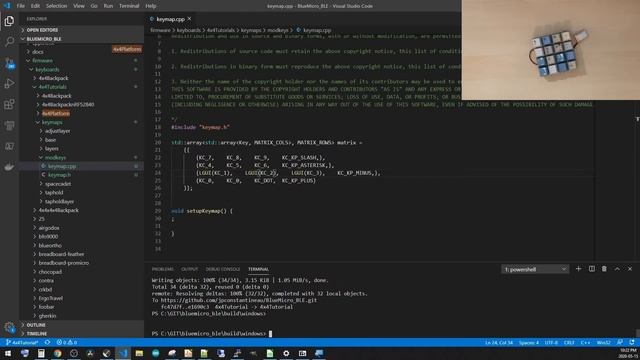This screenshot has width=640, height=360.
Task: Collapse the 4x4Tutorials folder
Action: coord(52,87)
